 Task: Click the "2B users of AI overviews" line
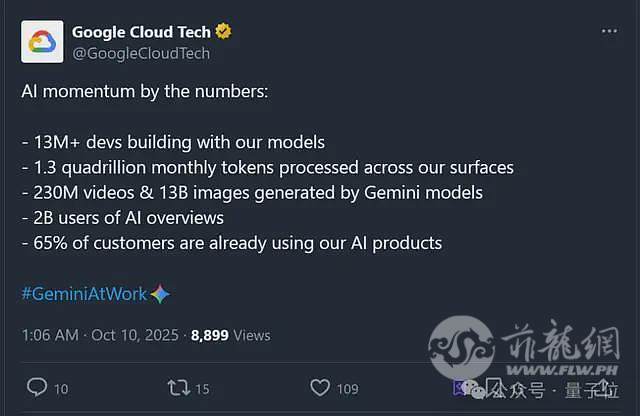(123, 218)
